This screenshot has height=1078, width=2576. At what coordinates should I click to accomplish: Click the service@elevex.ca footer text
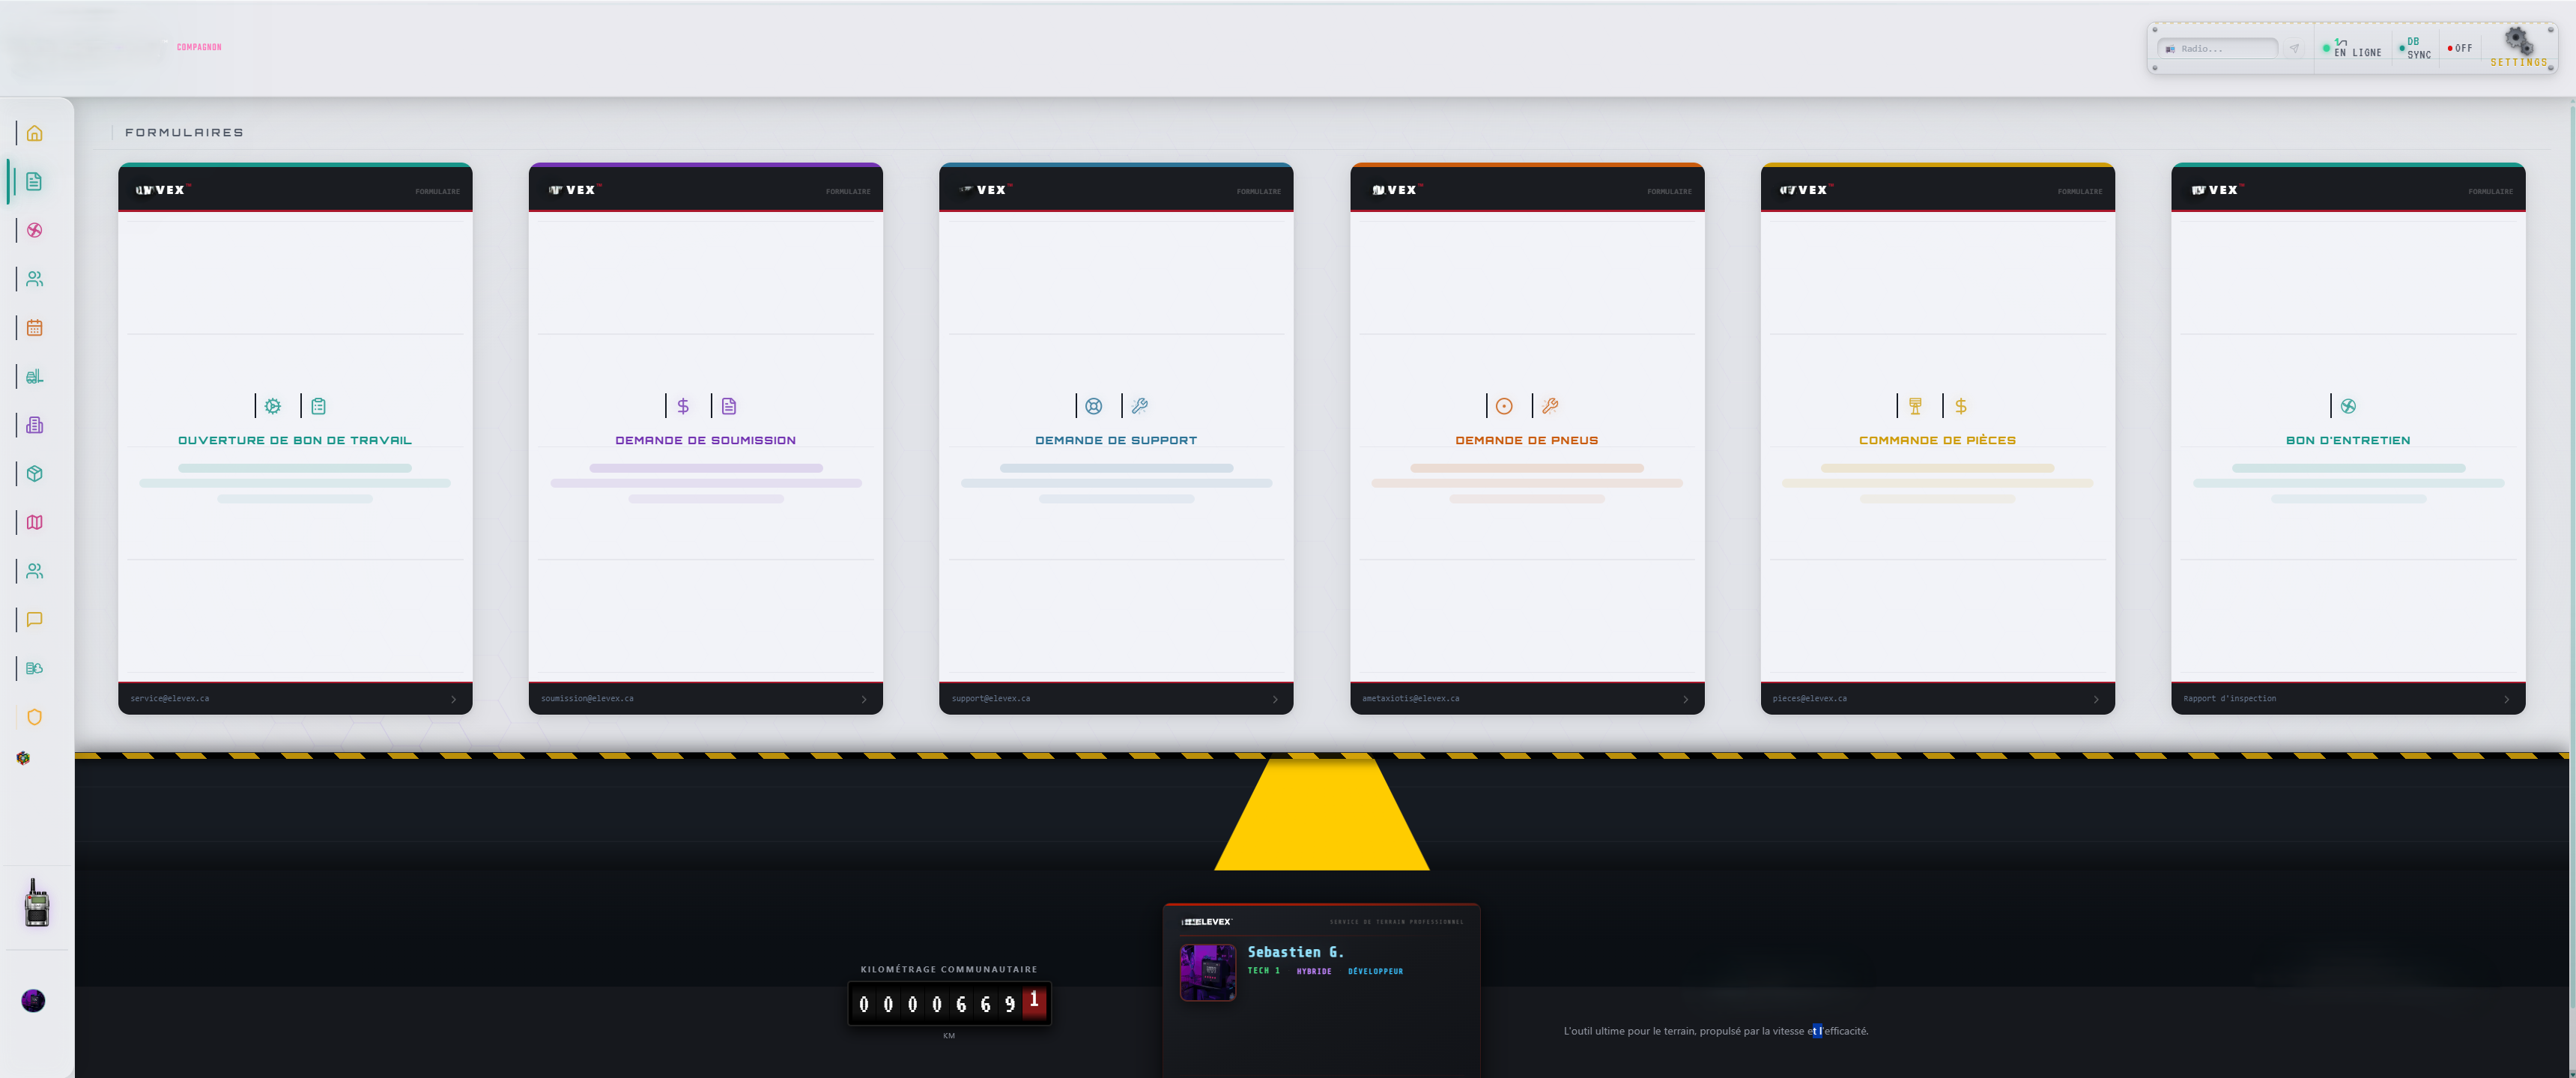[x=170, y=698]
